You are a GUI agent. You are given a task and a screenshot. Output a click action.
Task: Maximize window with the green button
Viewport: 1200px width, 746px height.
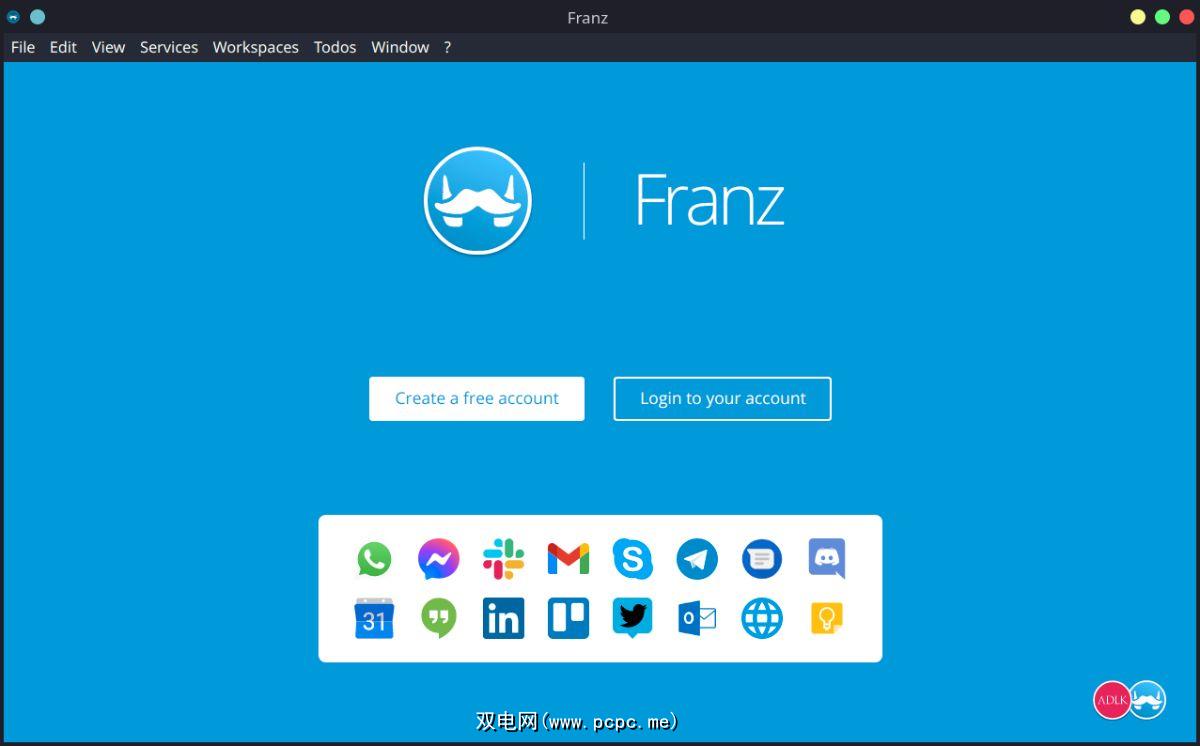(x=1162, y=17)
